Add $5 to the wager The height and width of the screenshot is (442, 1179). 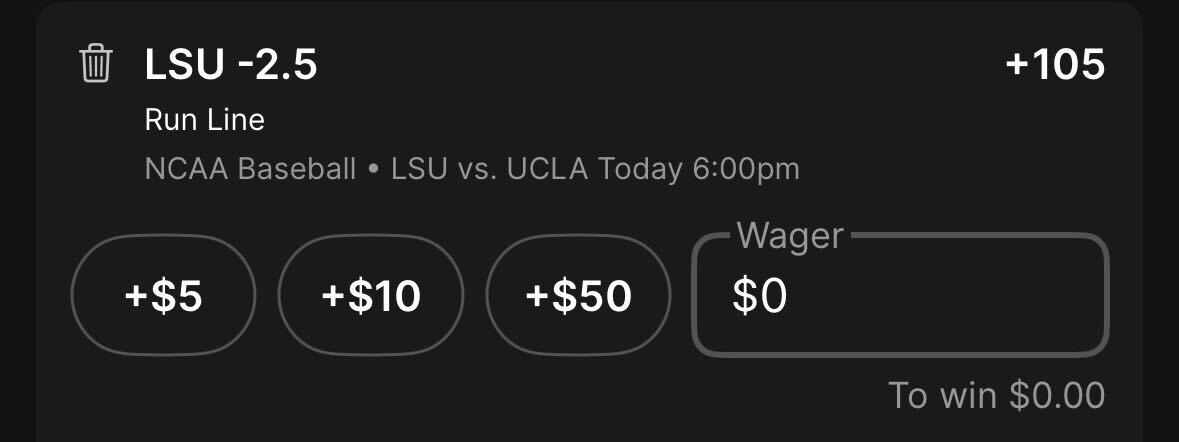[x=163, y=295]
